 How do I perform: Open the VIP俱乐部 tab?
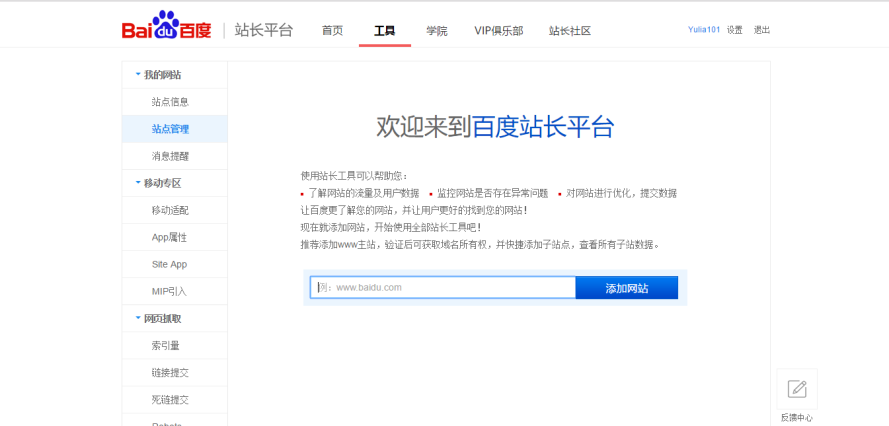click(499, 31)
